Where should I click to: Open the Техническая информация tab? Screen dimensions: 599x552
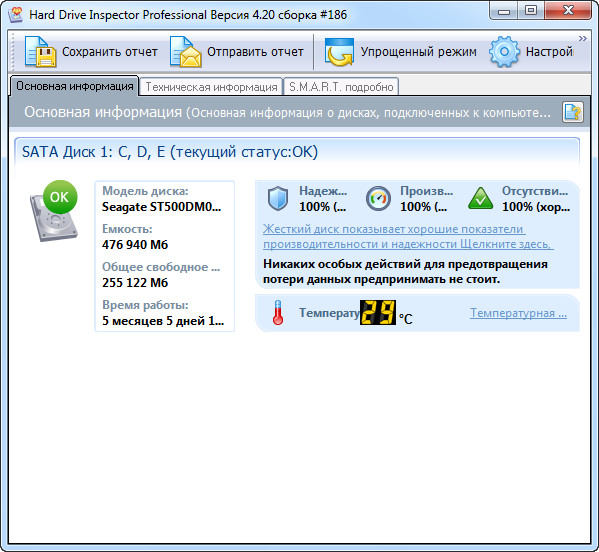[x=211, y=87]
